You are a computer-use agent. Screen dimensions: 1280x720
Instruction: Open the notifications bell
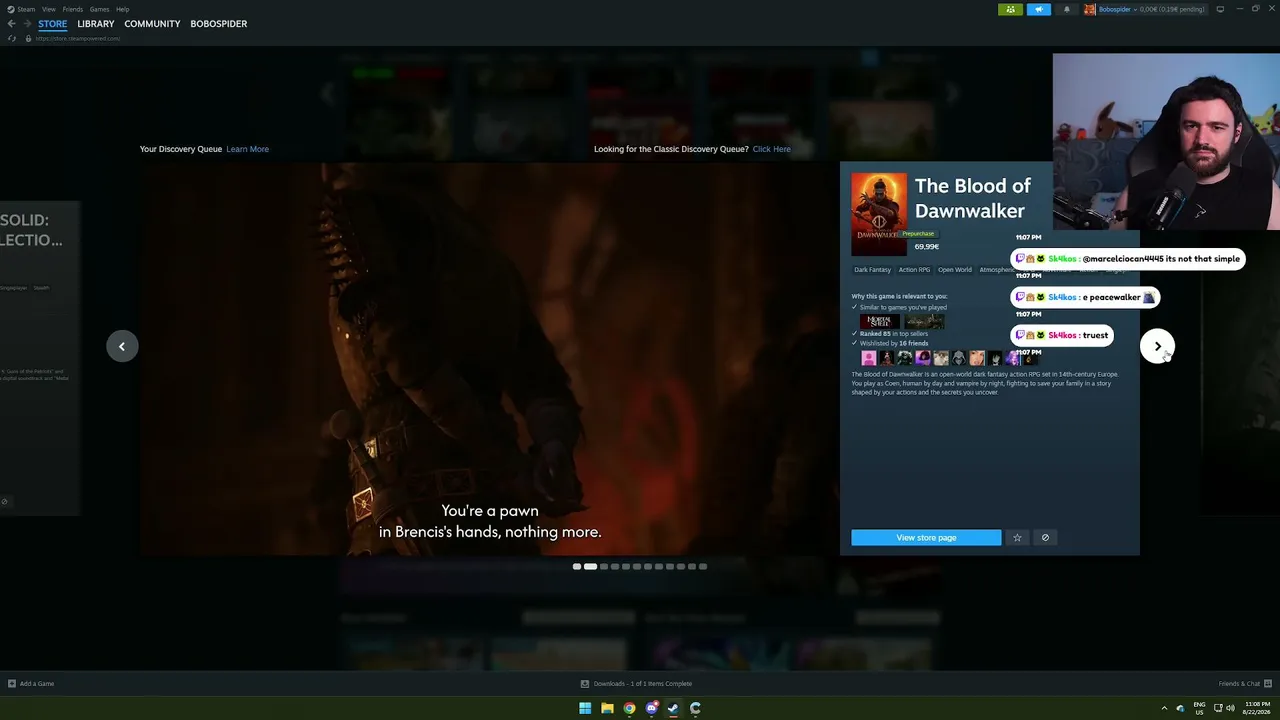click(x=1066, y=9)
